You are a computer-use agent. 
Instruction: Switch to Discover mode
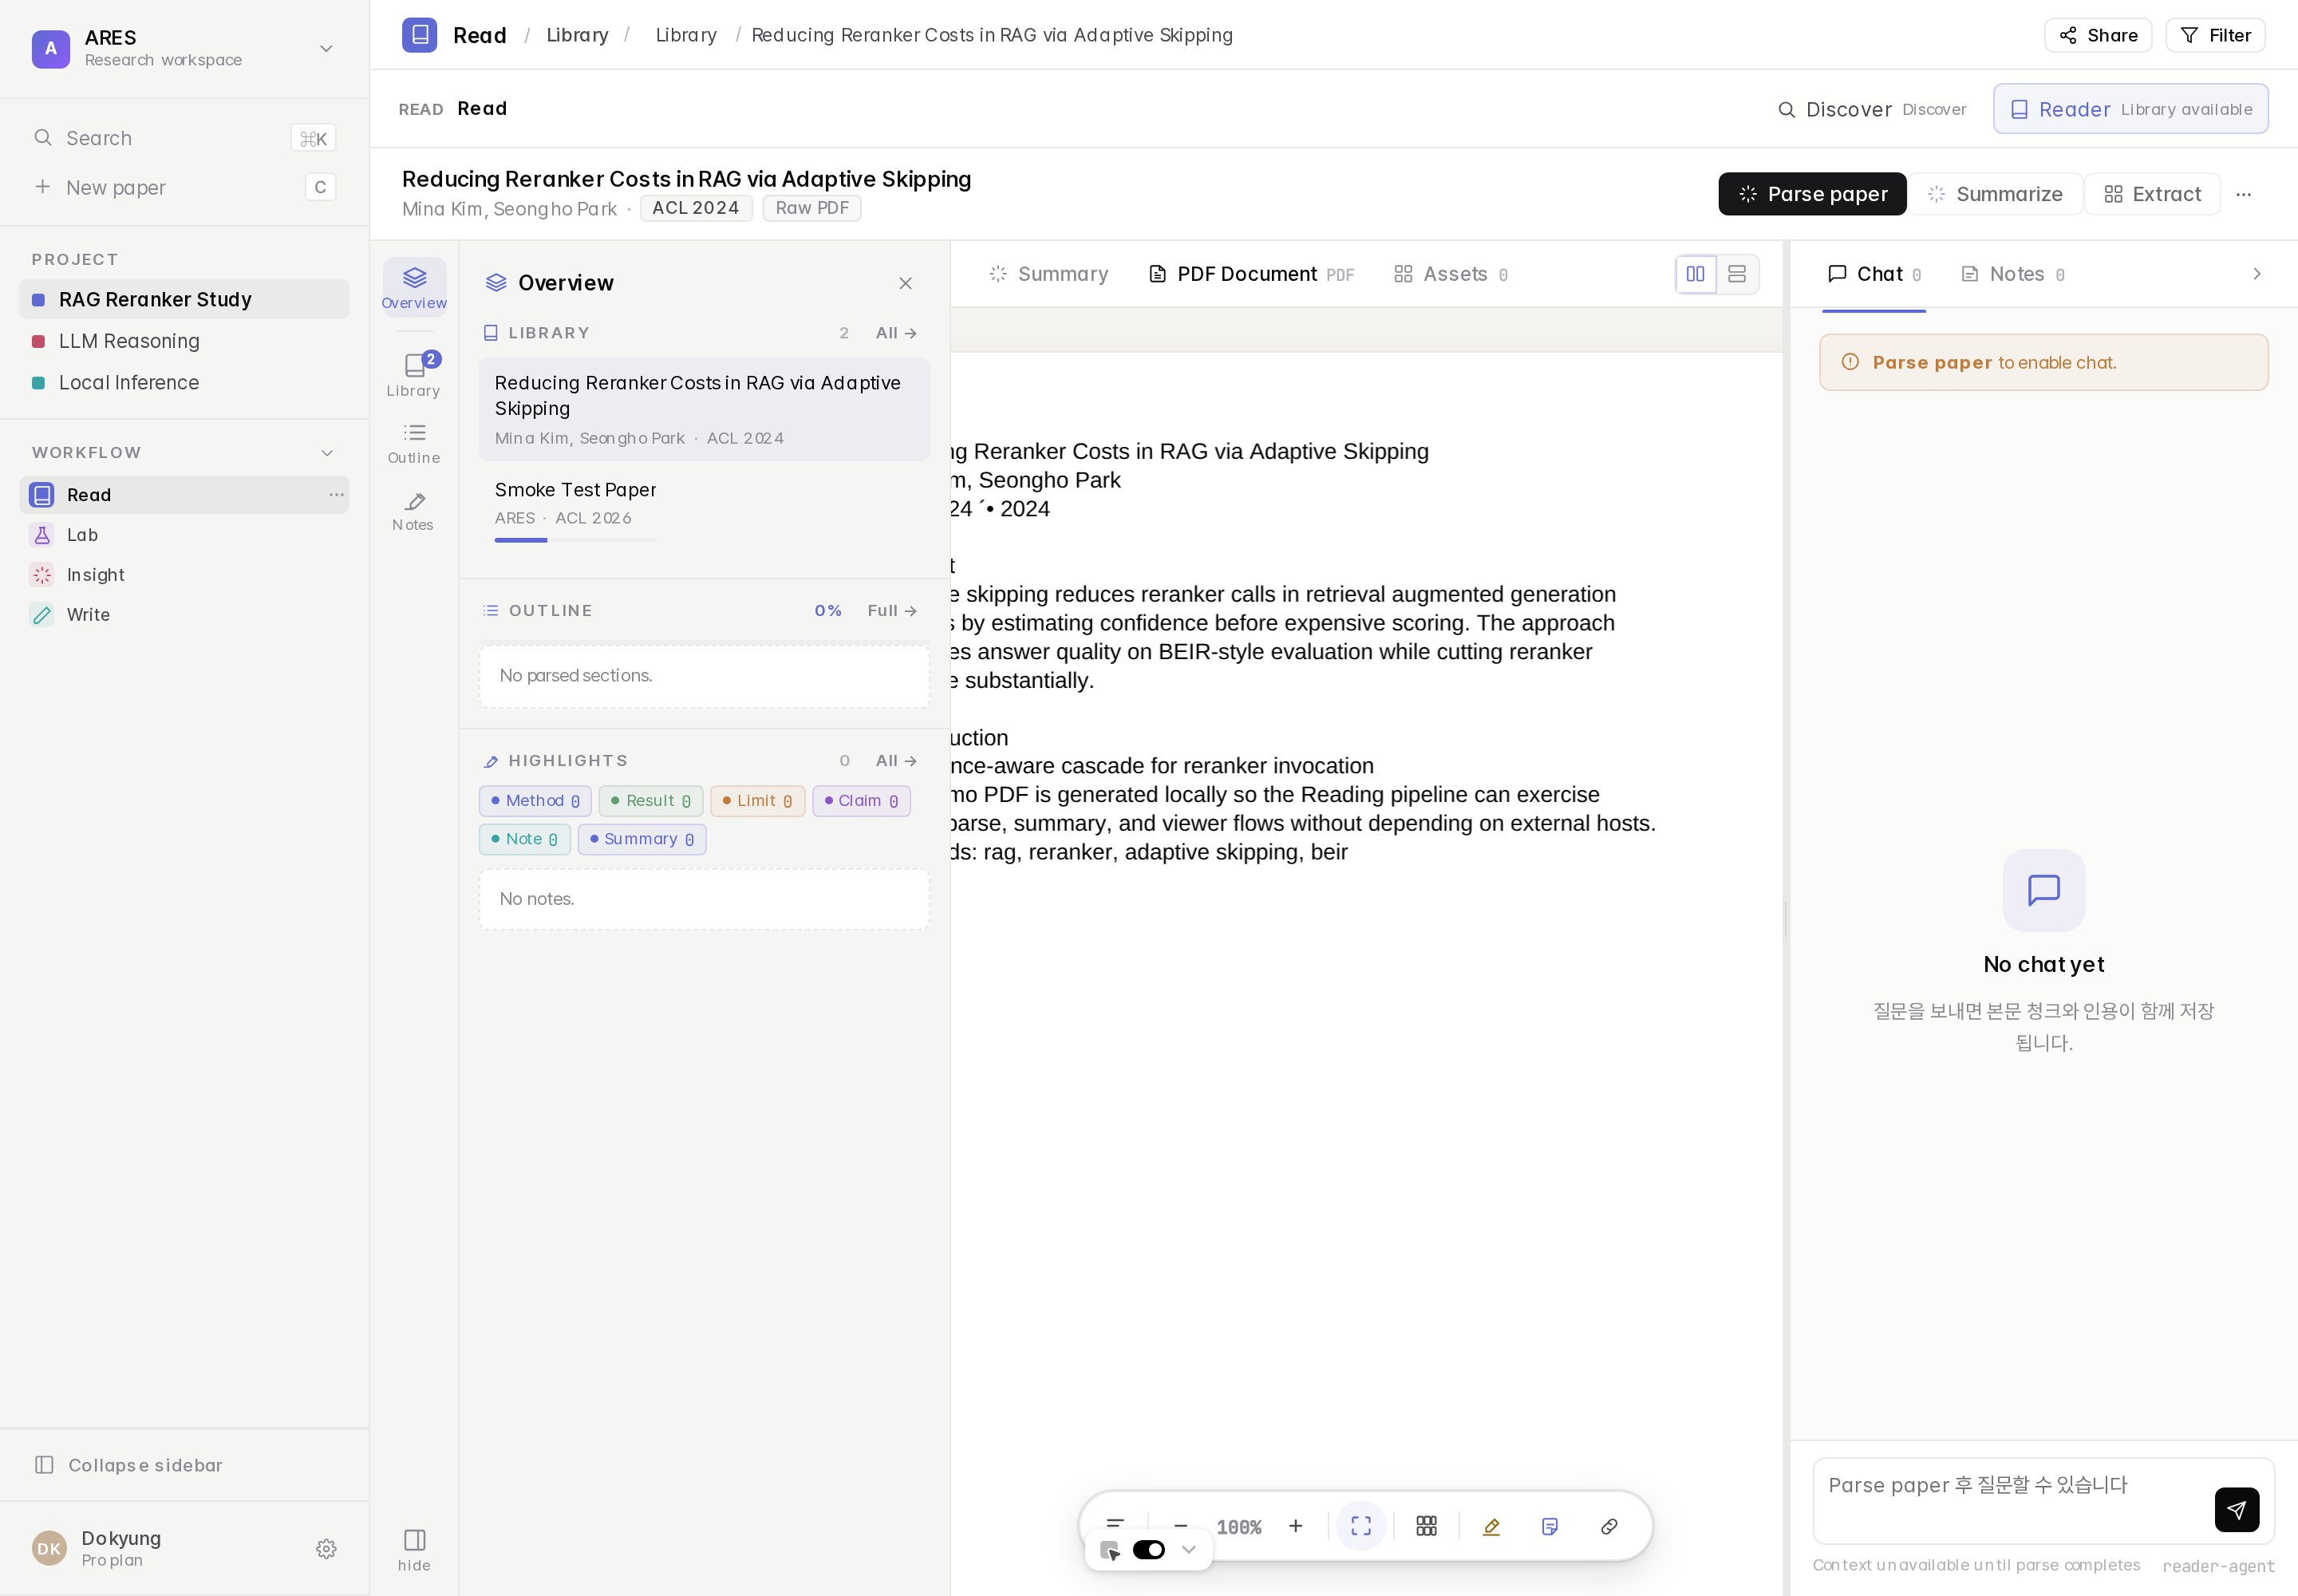click(1872, 109)
